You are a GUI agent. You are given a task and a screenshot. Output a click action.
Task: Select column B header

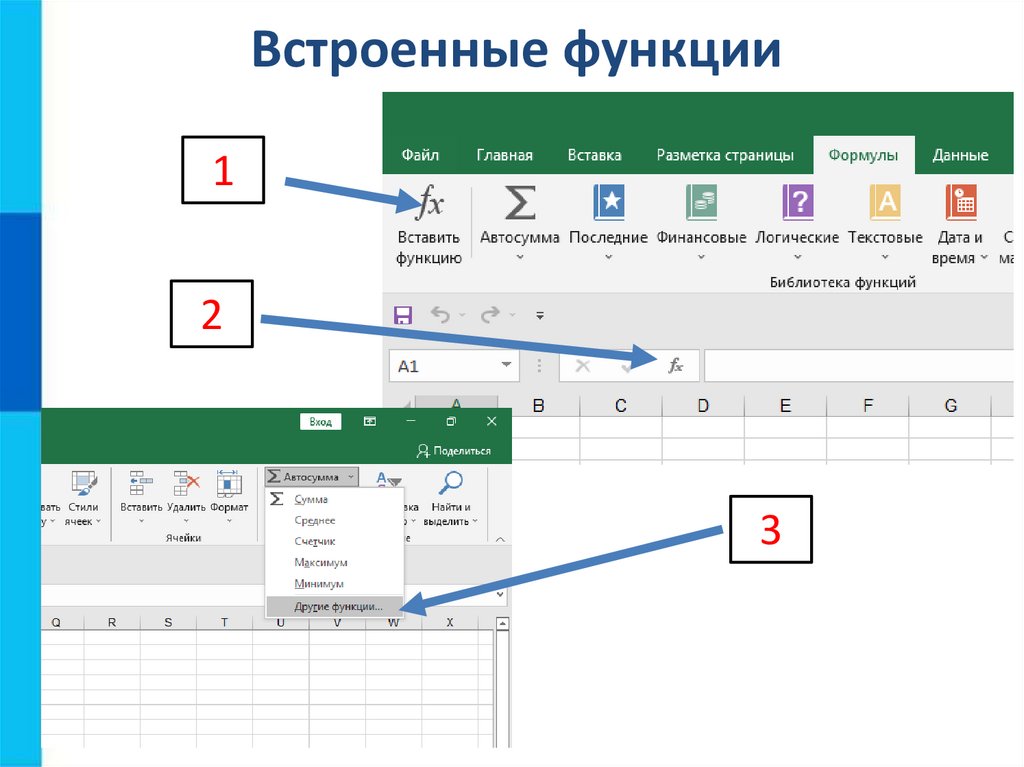(x=538, y=406)
